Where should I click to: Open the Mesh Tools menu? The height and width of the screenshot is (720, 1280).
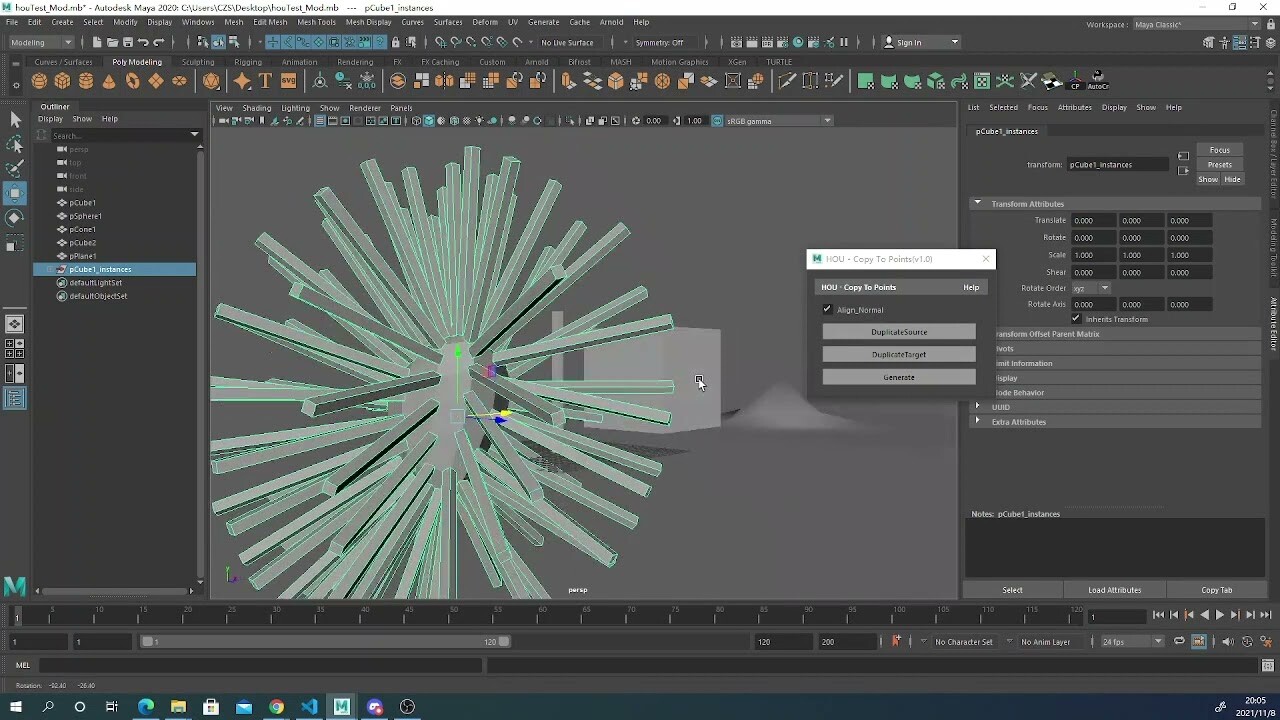coord(317,21)
